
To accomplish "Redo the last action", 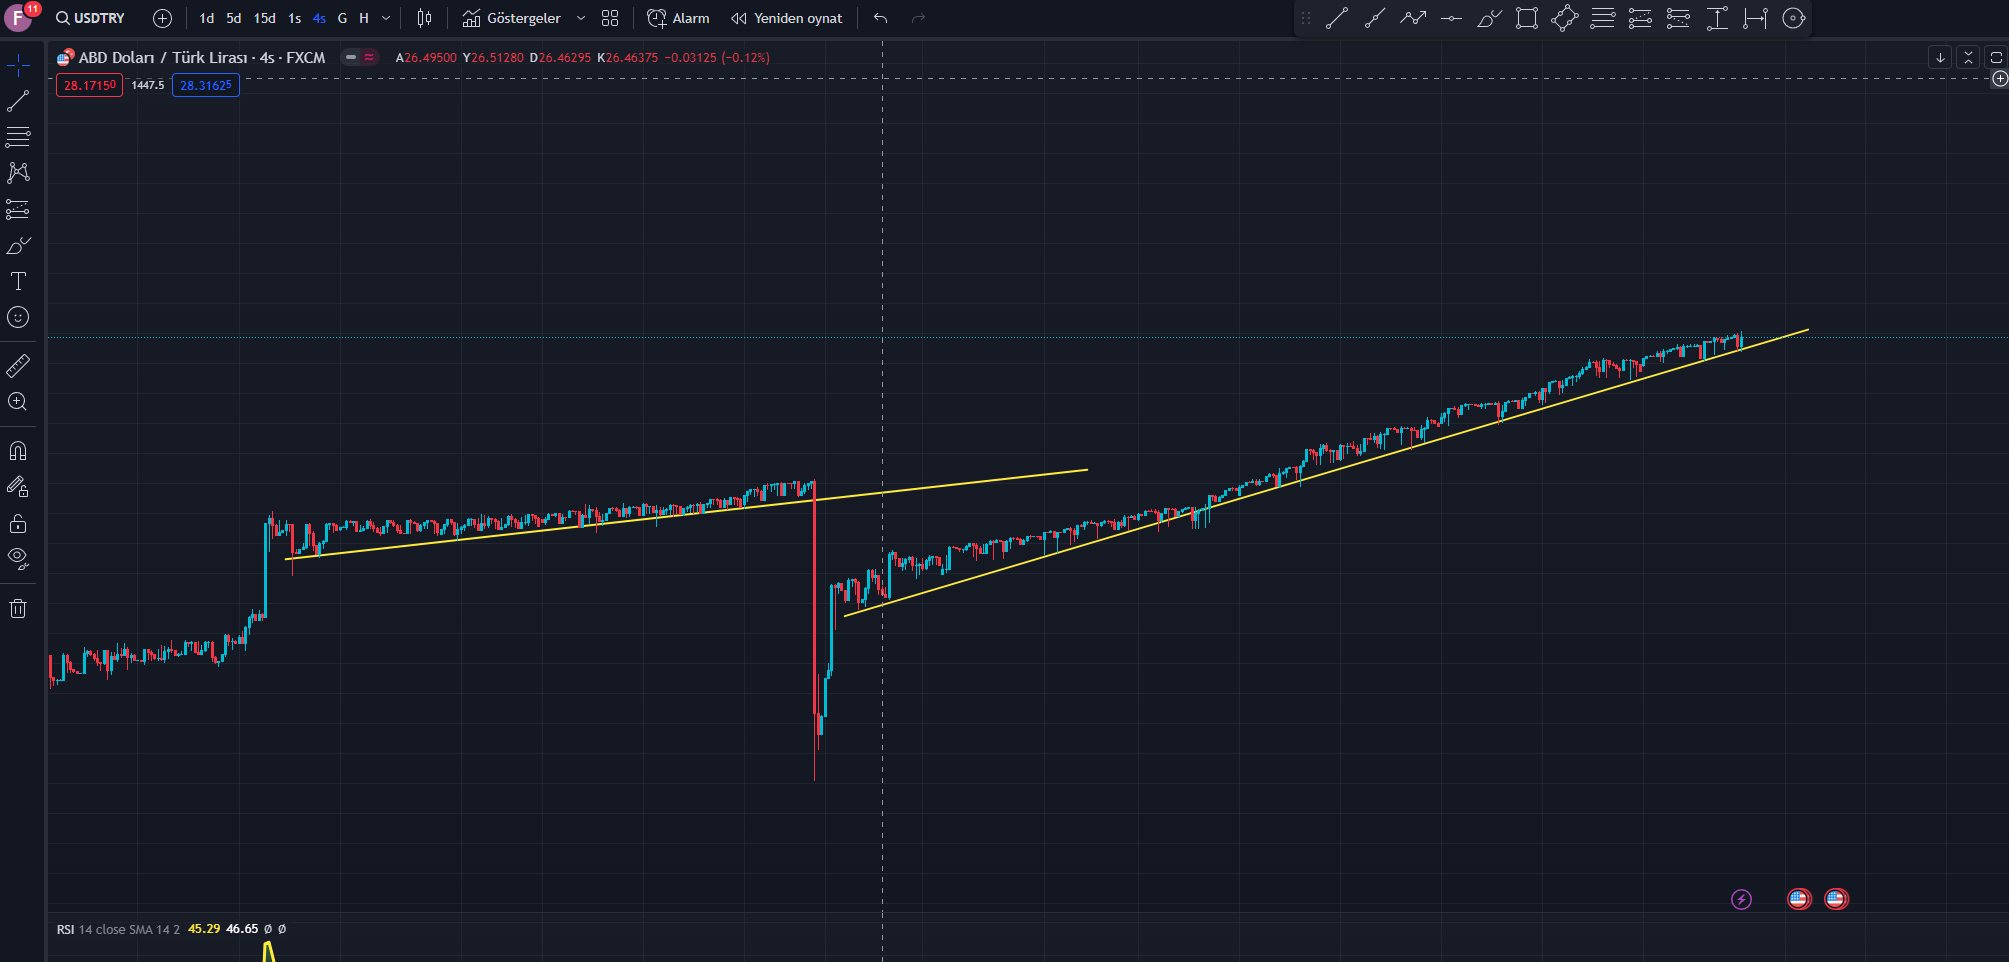I will (x=918, y=18).
